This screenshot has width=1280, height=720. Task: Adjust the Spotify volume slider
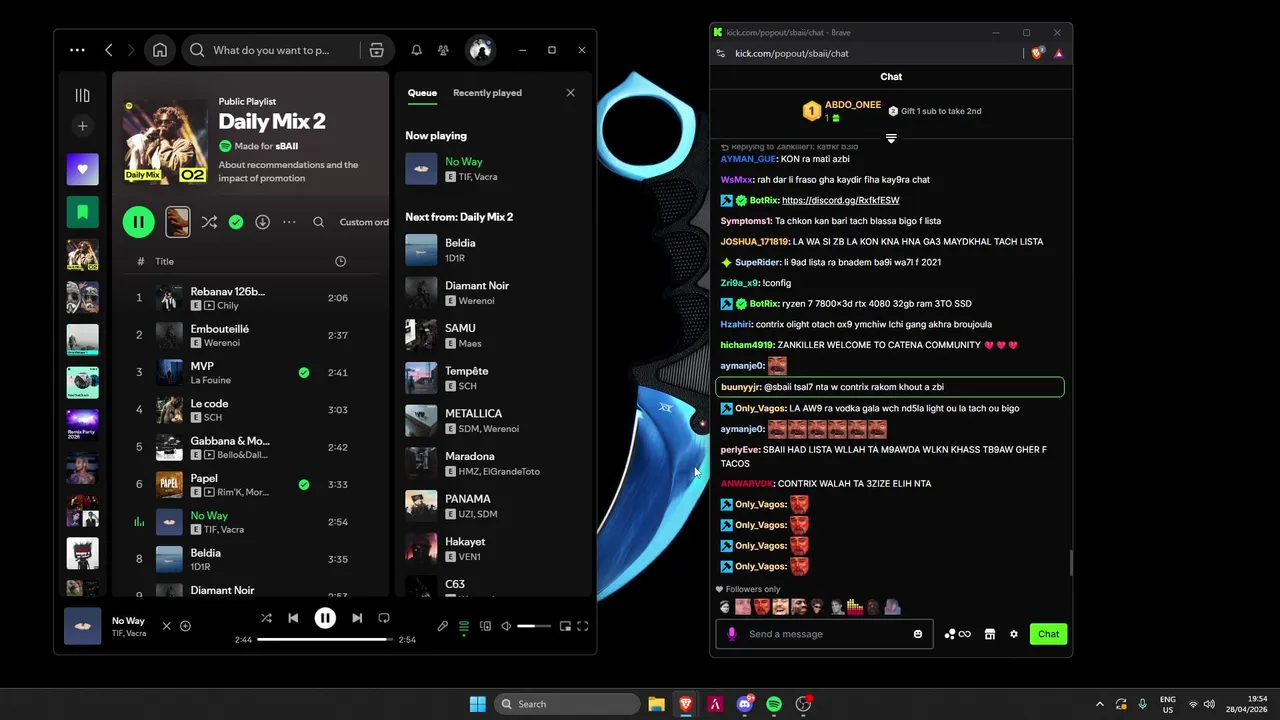[x=534, y=626]
